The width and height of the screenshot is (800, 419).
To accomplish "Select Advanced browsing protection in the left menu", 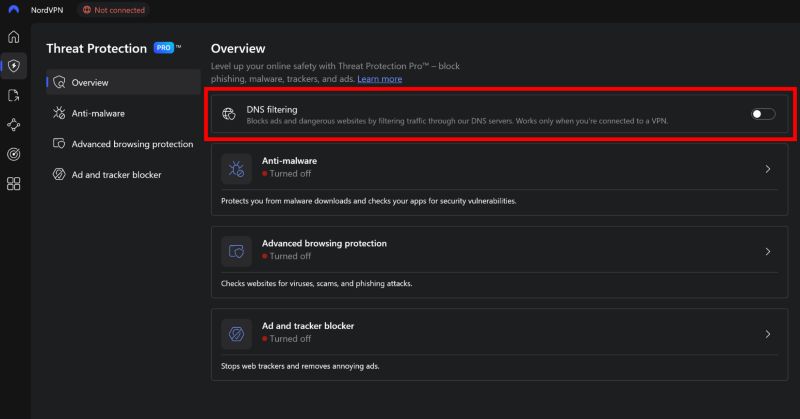I will coord(123,144).
